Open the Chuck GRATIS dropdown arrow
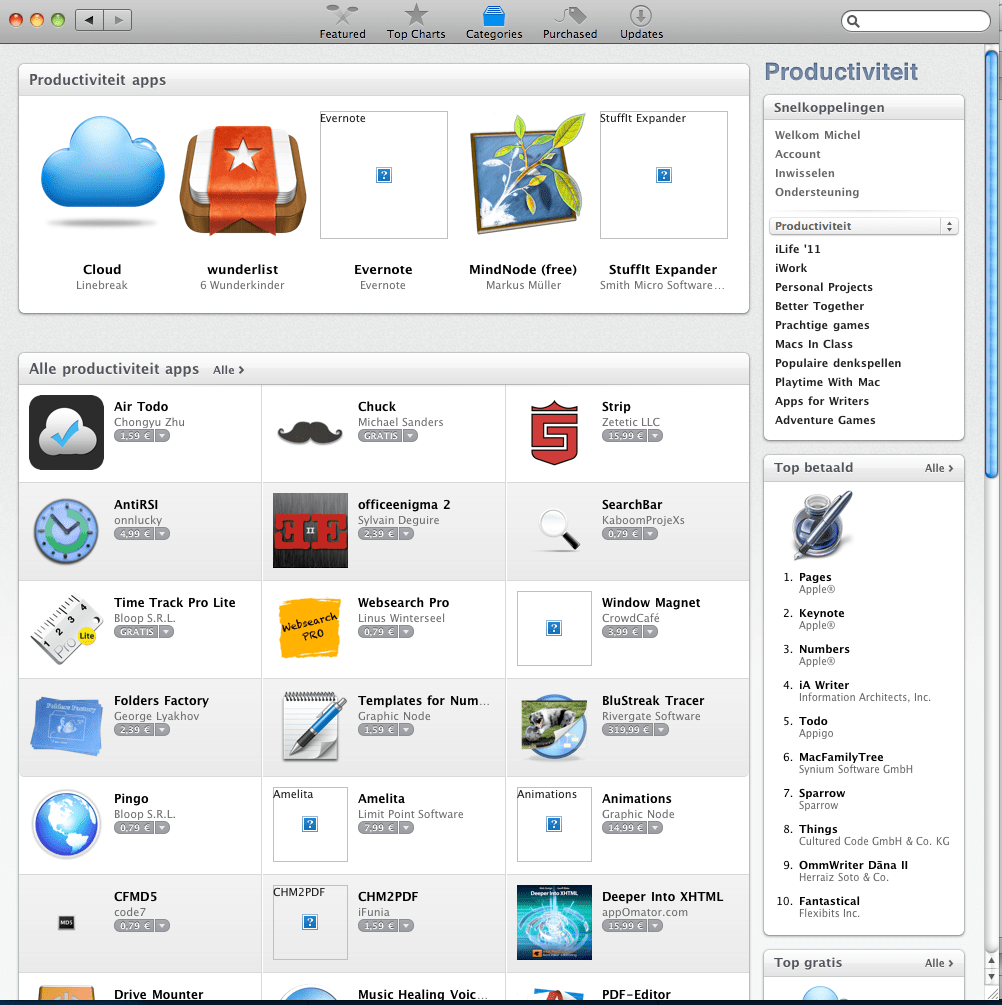The width and height of the screenshot is (1002, 1005). click(410, 436)
